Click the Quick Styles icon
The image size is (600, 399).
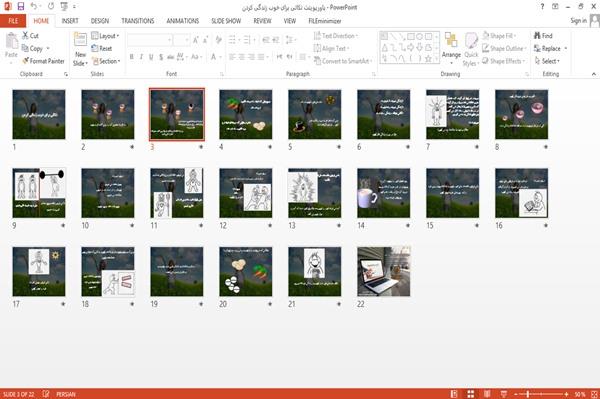point(471,41)
